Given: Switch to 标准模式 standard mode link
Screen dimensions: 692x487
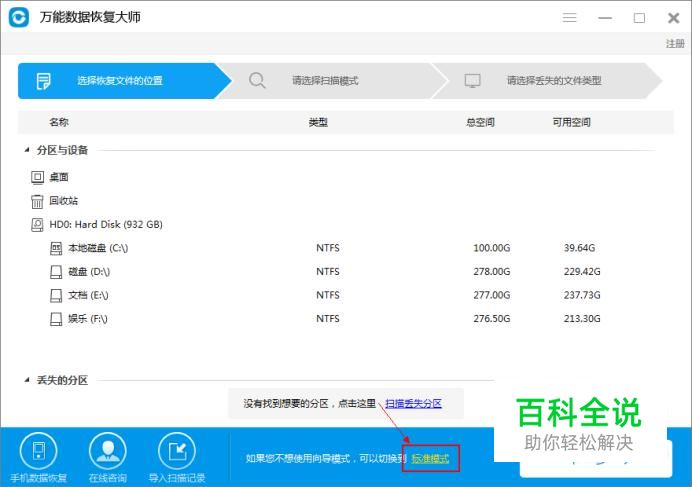Looking at the screenshot, I should click(430, 459).
